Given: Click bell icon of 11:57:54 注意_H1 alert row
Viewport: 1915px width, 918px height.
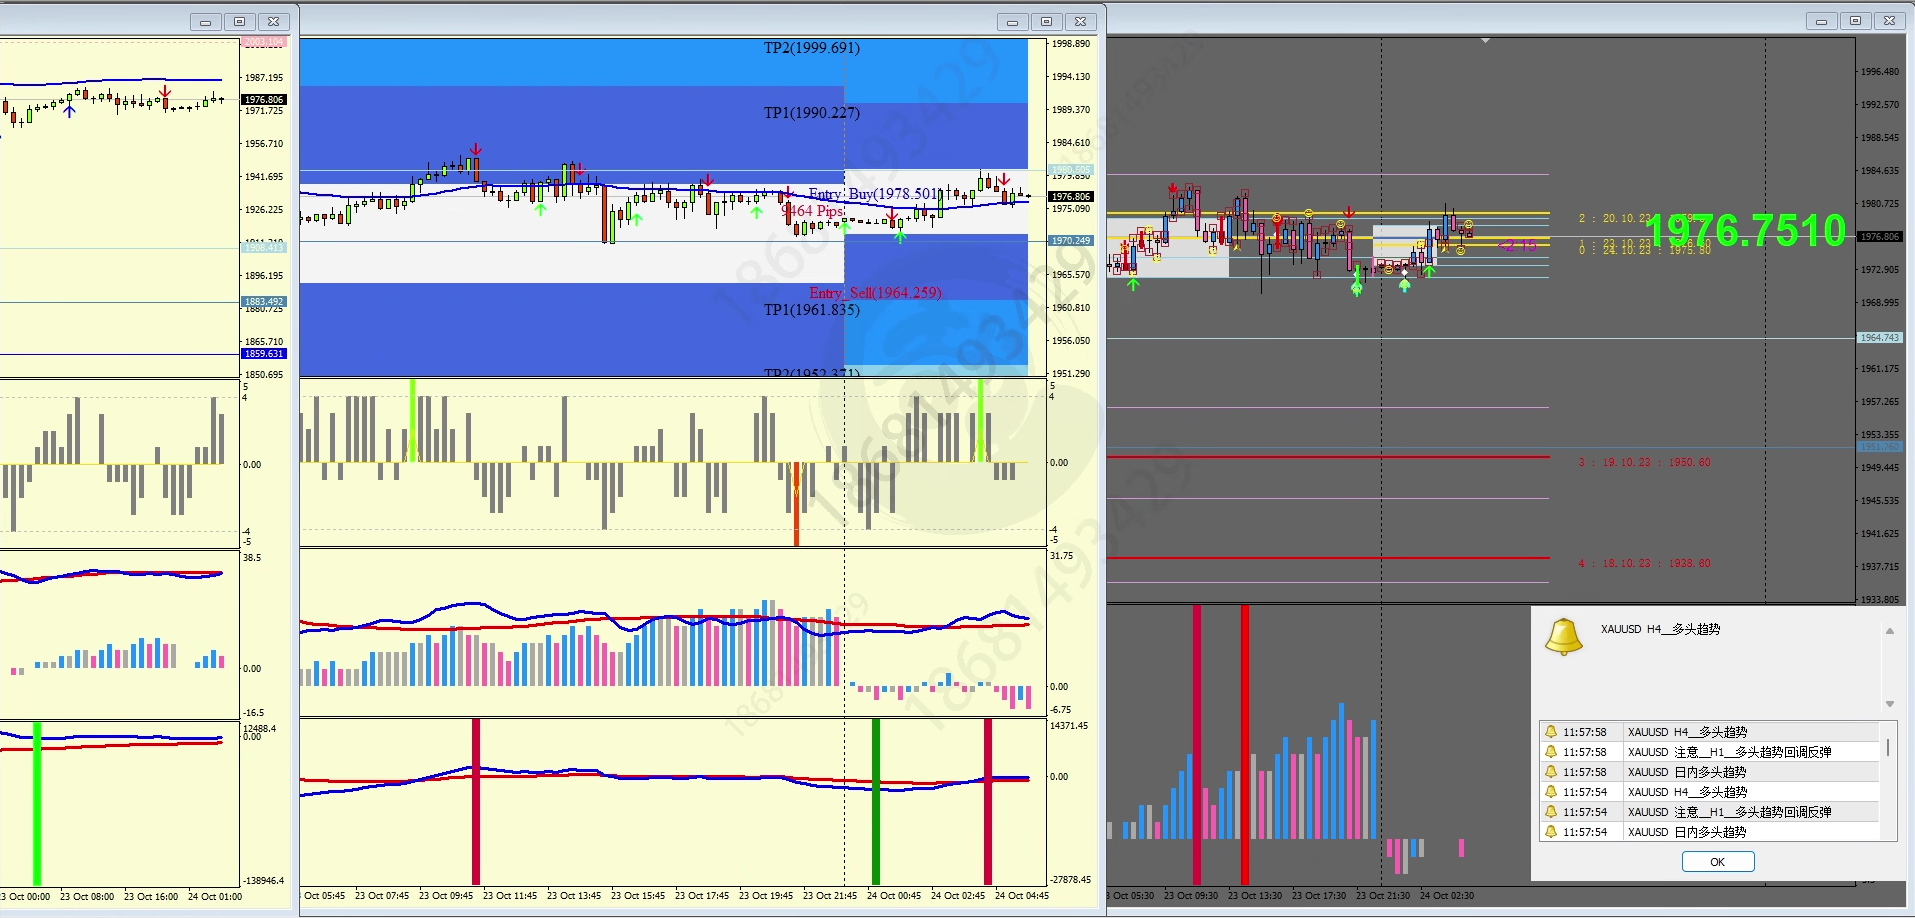Looking at the screenshot, I should tap(1551, 812).
